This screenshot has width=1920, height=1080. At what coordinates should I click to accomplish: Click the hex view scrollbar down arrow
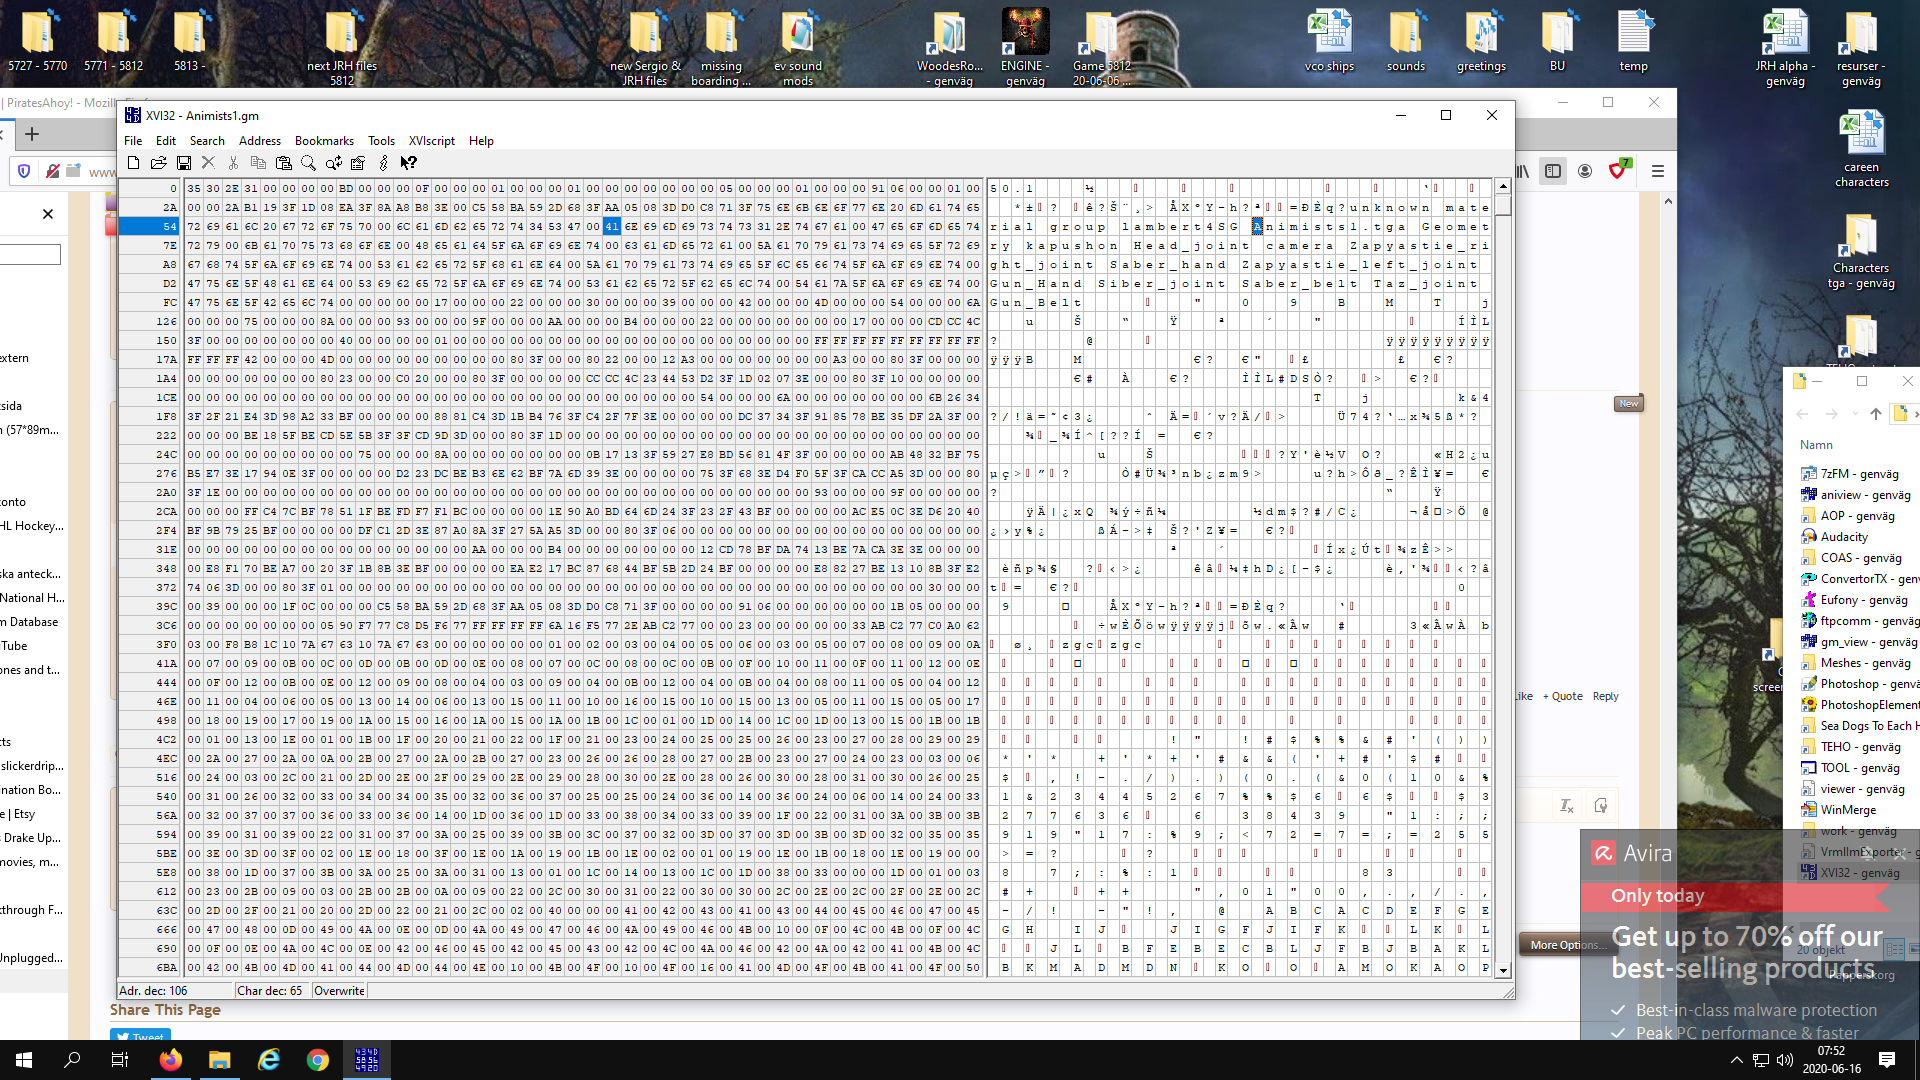click(x=1503, y=970)
